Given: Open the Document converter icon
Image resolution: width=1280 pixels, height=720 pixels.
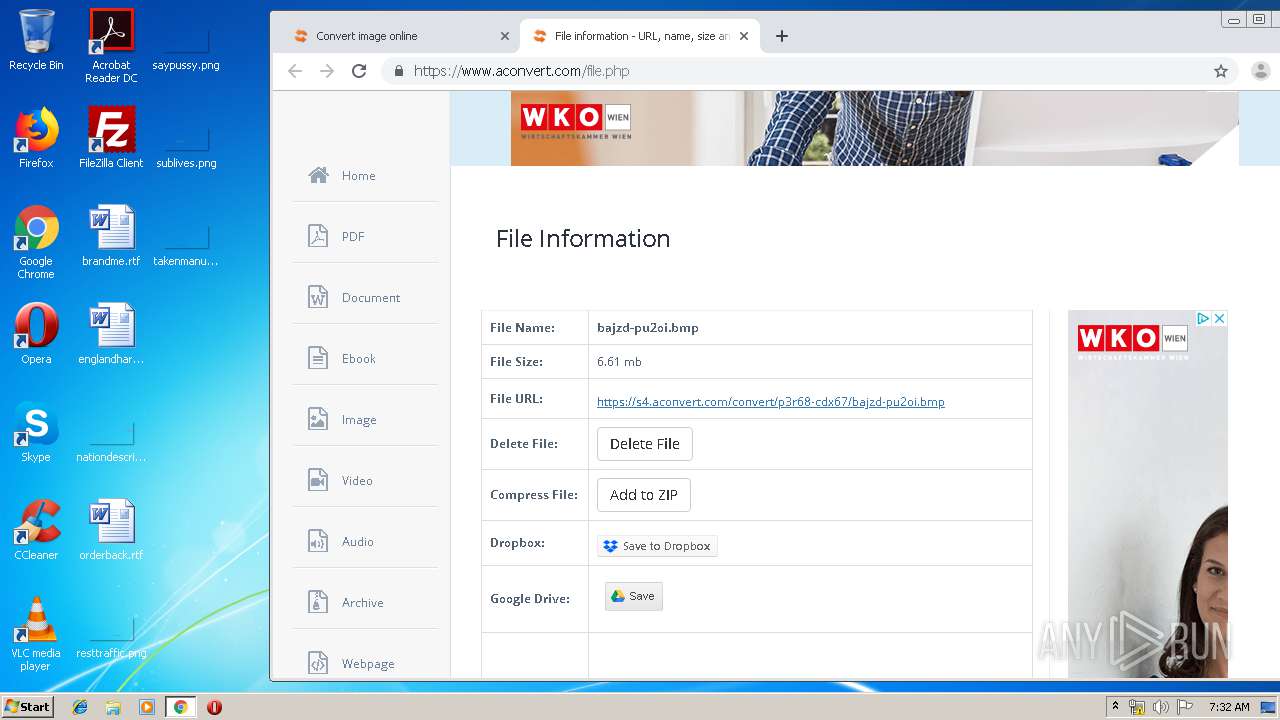Looking at the screenshot, I should pyautogui.click(x=318, y=297).
